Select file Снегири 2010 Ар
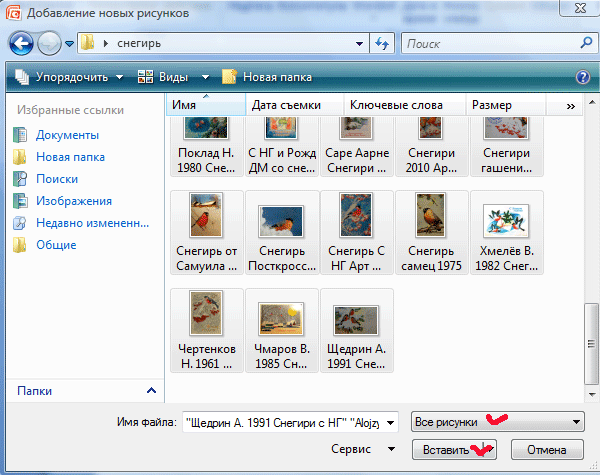600x475 pixels. pos(432,146)
